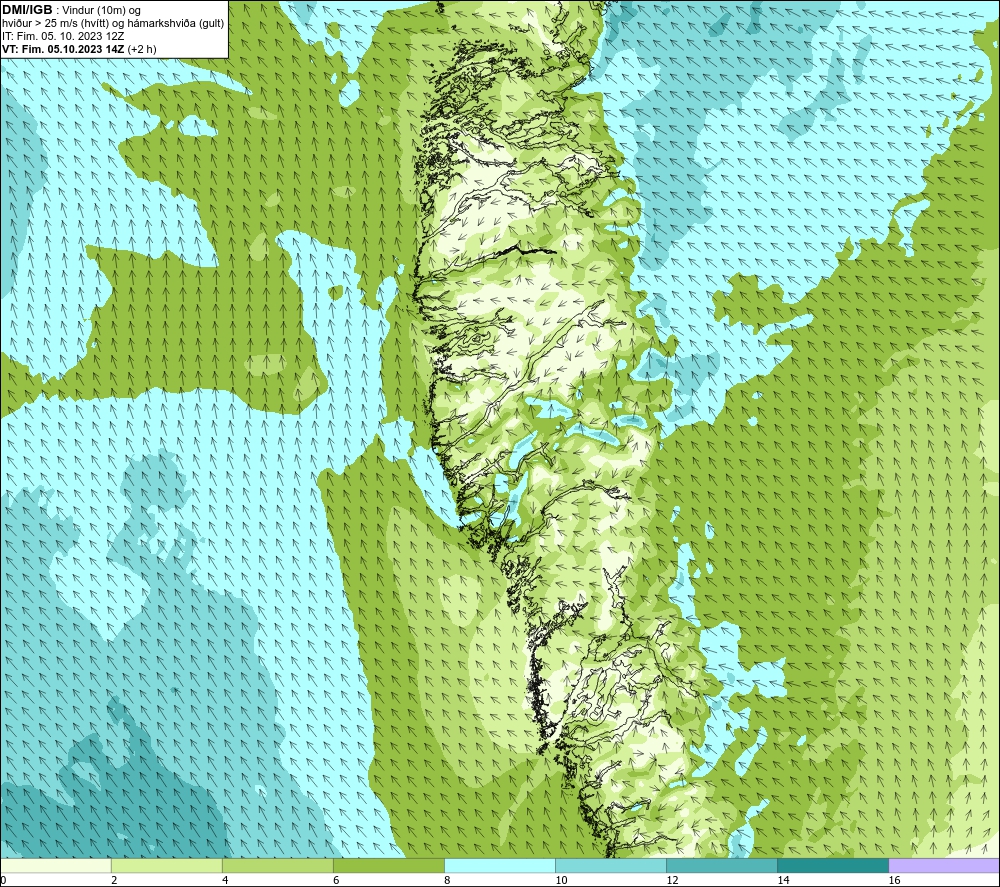Click the 14–16 dark teal color swatch
Image resolution: width=1000 pixels, height=887 pixels.
click(x=833, y=865)
